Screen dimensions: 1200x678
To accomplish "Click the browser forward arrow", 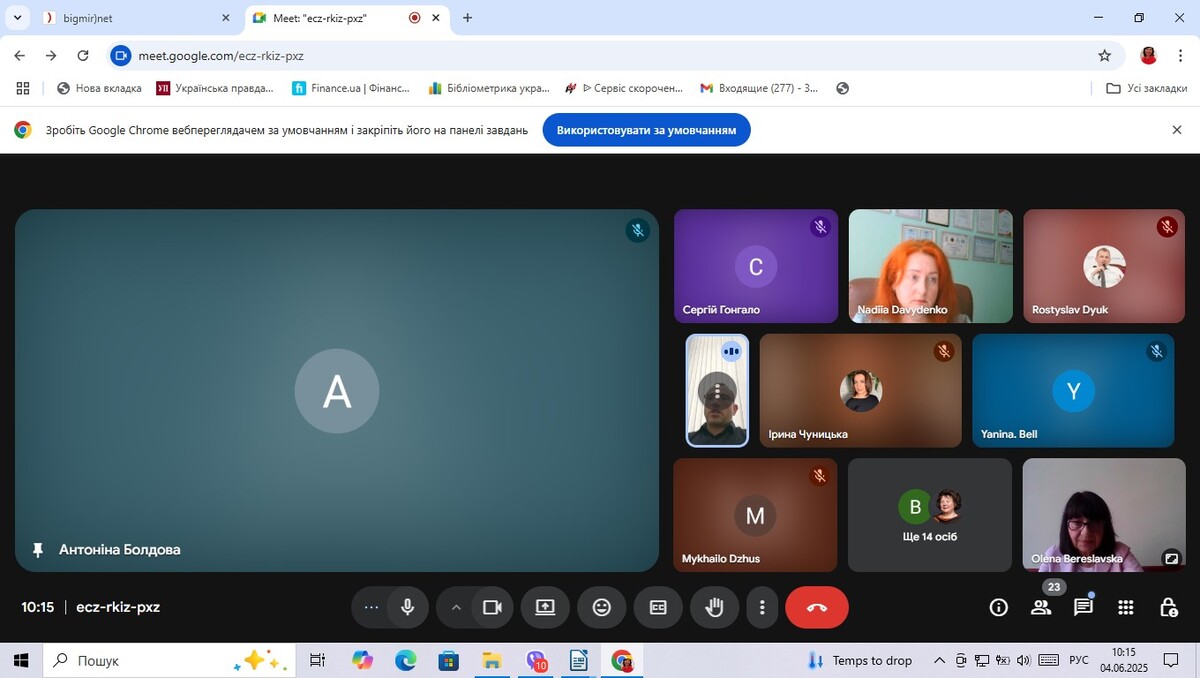I will click(51, 56).
